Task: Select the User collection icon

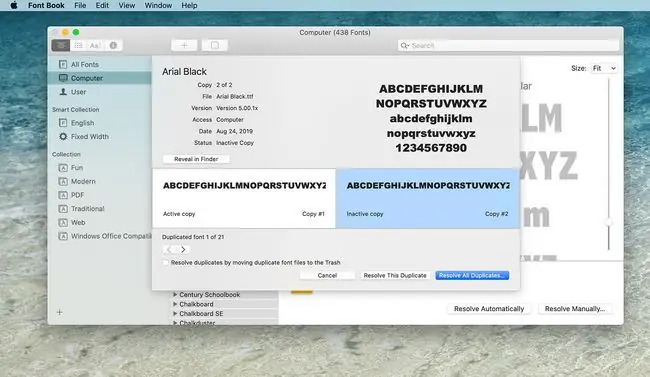Action: [x=63, y=92]
